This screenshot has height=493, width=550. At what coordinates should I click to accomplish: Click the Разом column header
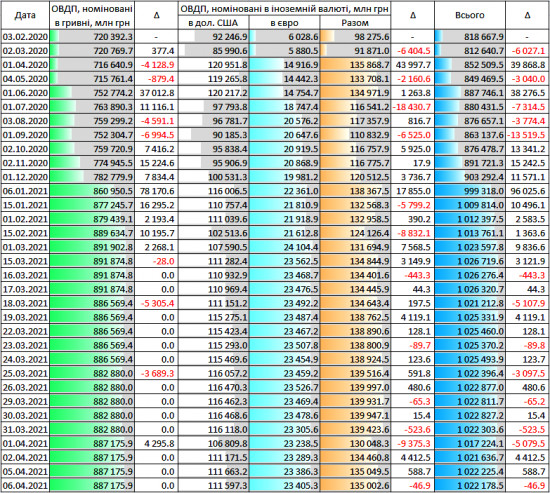(x=355, y=23)
